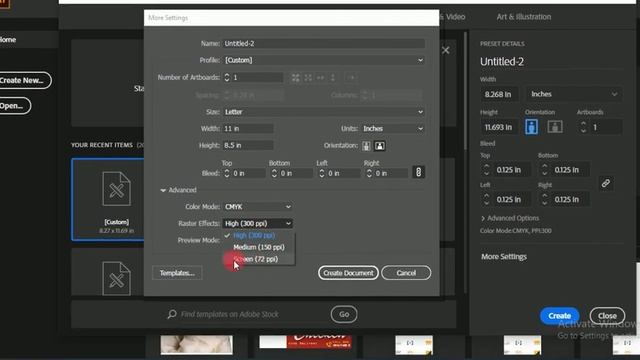Click More Settings in Preset Details
This screenshot has height=360, width=640.
coord(504,257)
